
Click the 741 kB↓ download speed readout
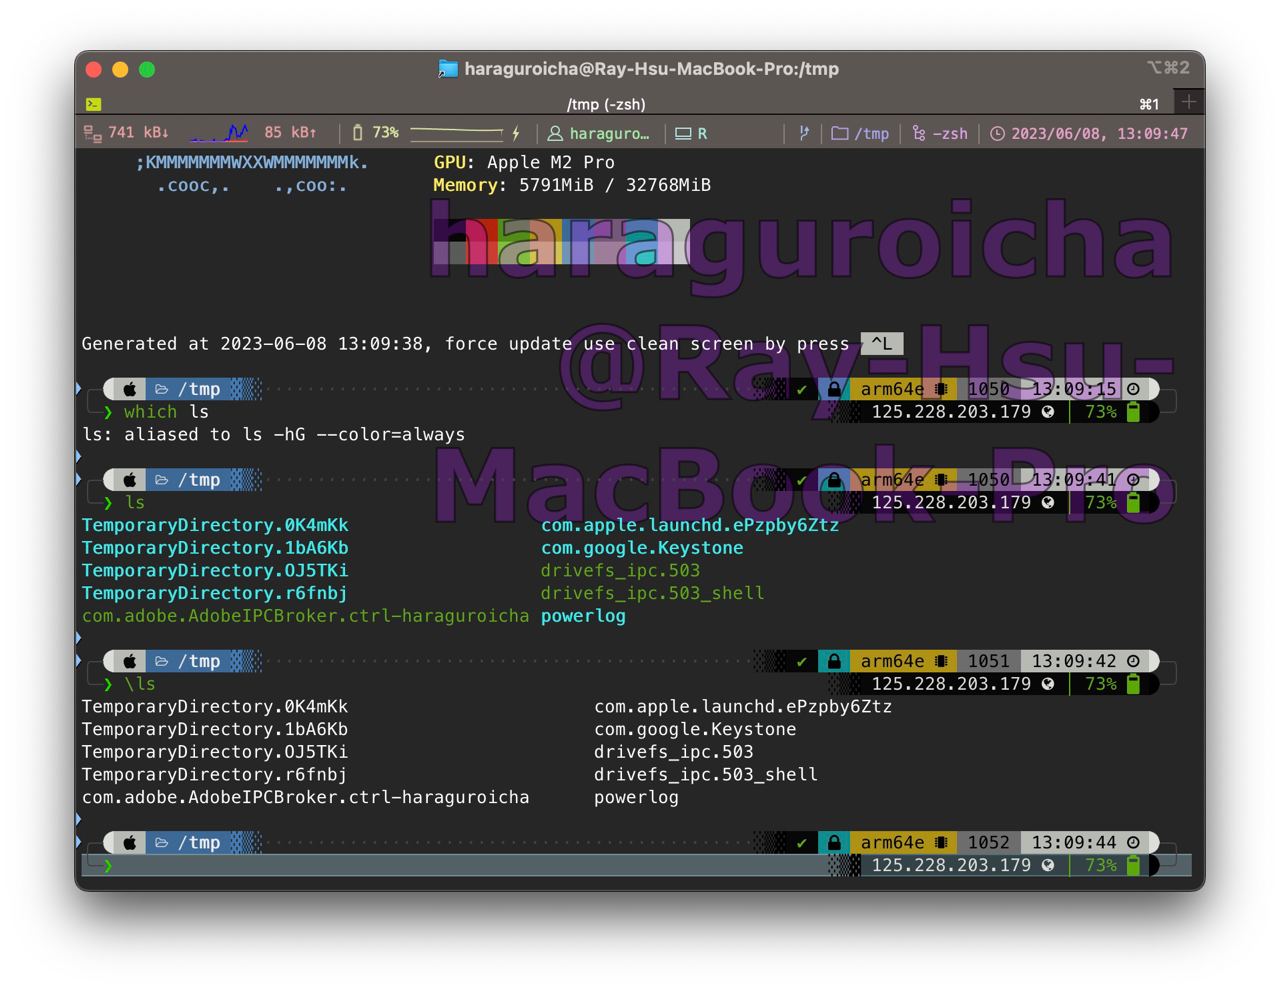pos(138,133)
